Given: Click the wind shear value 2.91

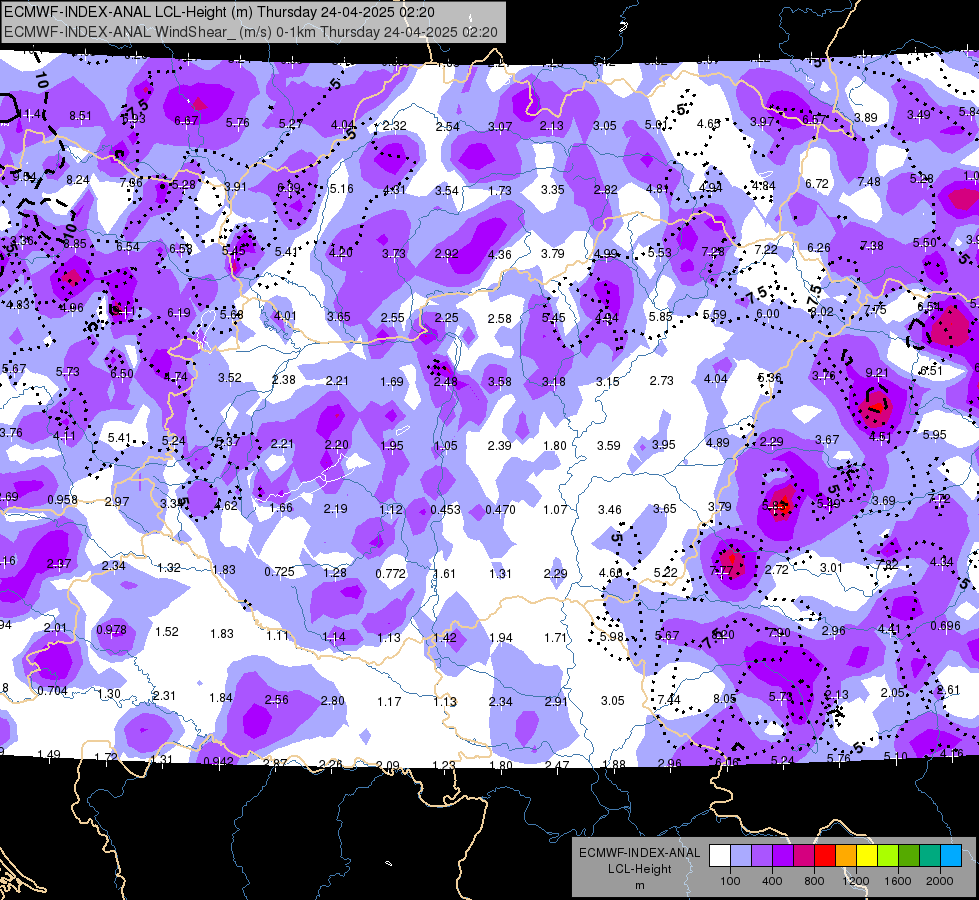Looking at the screenshot, I should click(556, 701).
